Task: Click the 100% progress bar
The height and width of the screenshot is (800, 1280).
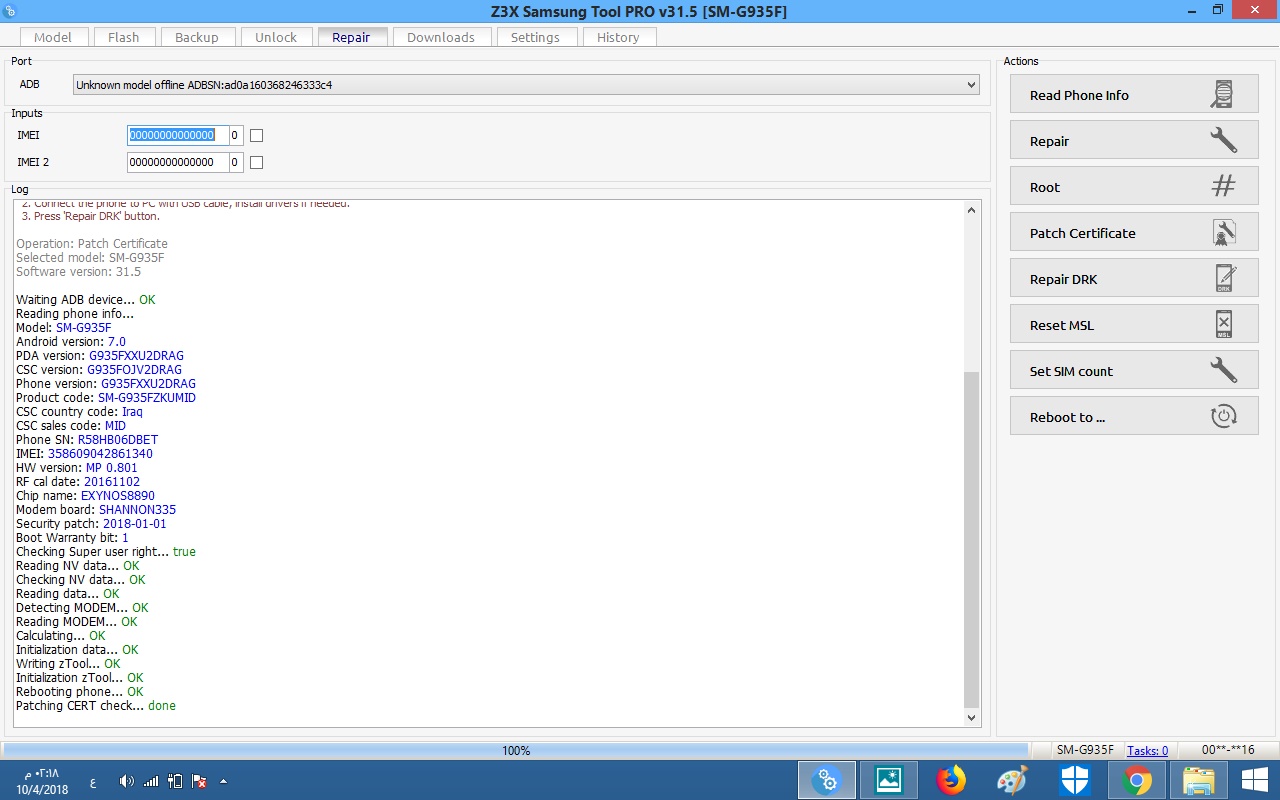Action: coord(516,750)
